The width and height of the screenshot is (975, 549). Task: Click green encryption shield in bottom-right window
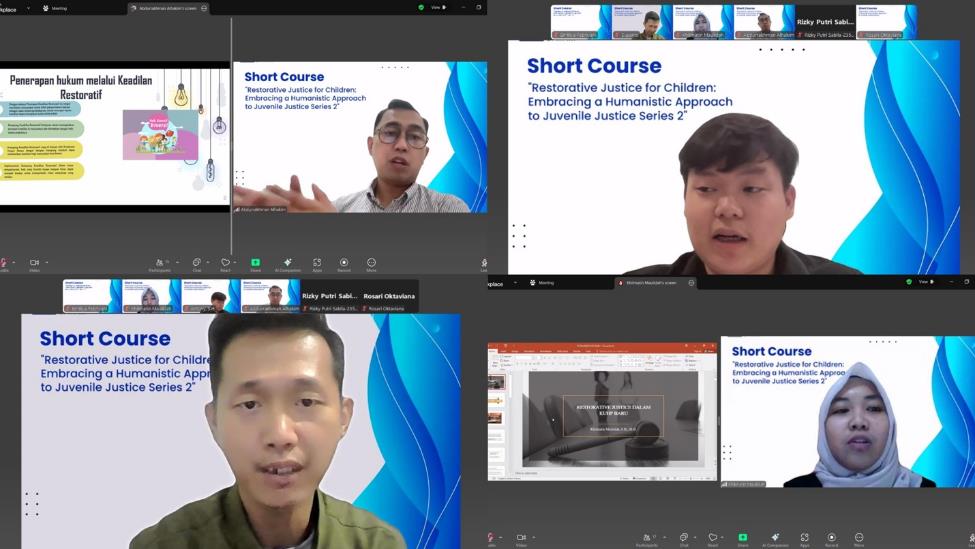pos(909,282)
